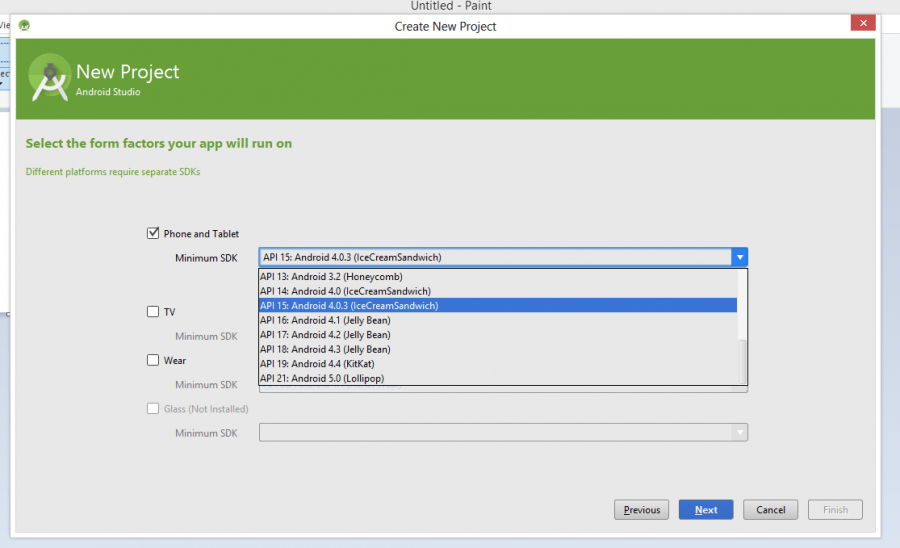Enable the Wear form factor checkbox
Screen dimensions: 900x548
coord(153,360)
